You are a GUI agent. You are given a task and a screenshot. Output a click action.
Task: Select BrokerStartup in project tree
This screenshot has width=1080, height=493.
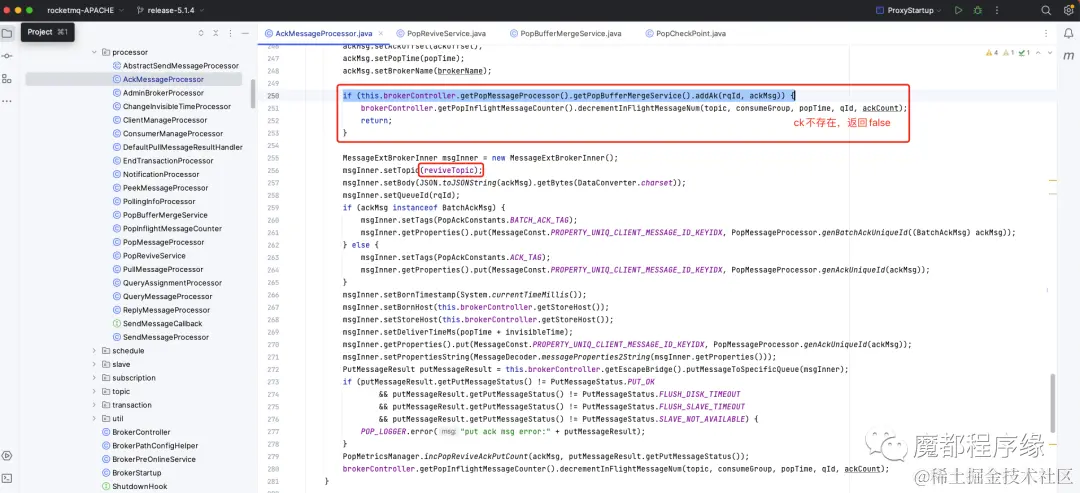[x=136, y=473]
